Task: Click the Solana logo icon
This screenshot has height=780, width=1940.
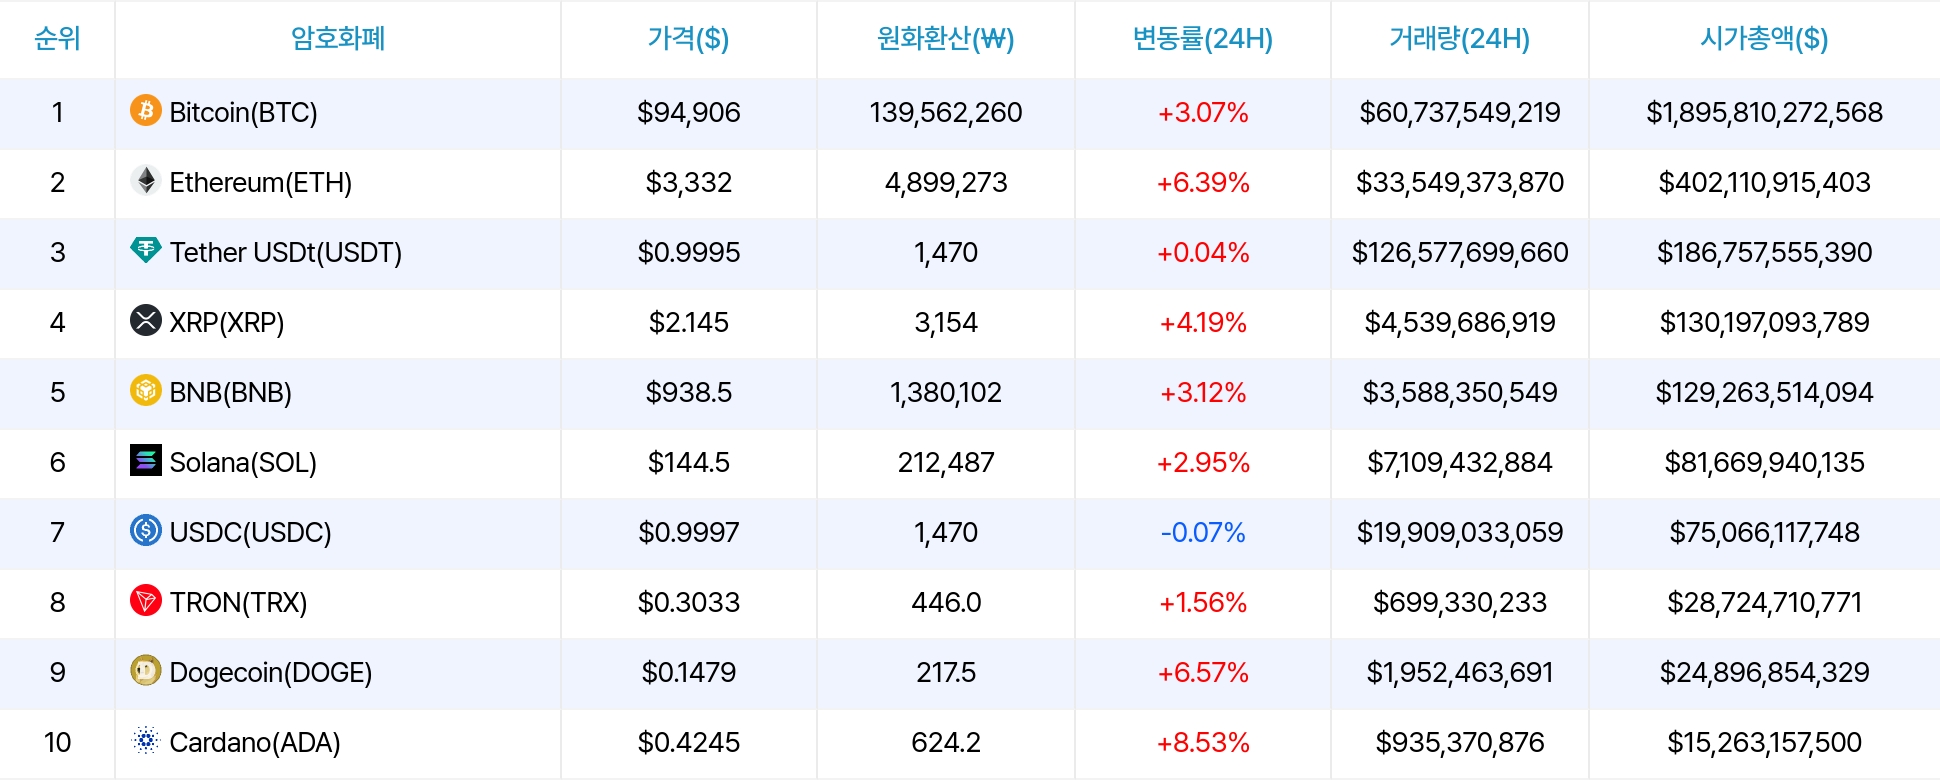Action: (x=146, y=460)
